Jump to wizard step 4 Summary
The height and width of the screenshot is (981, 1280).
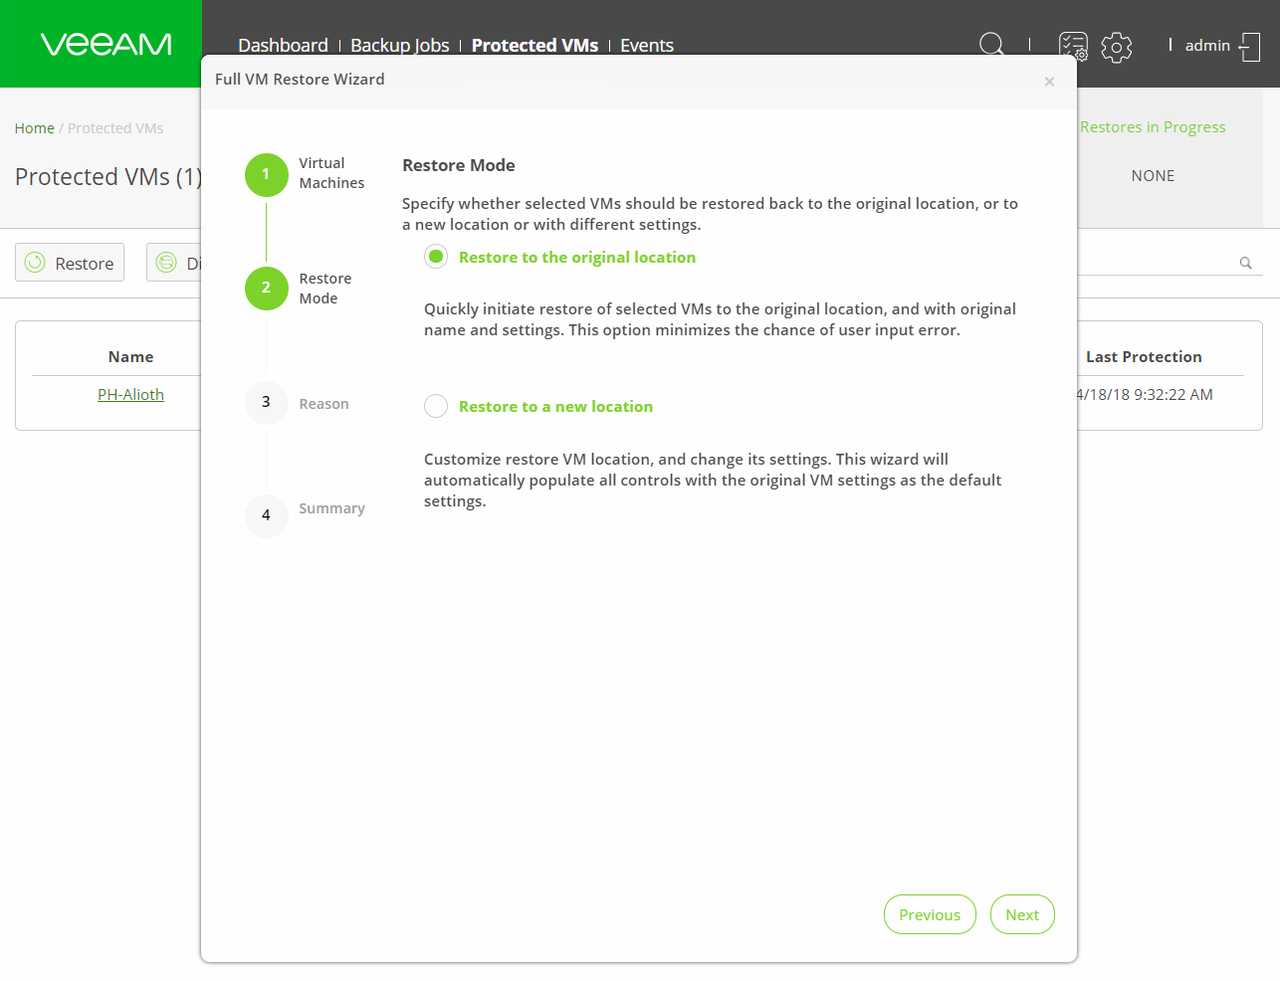pos(266,515)
